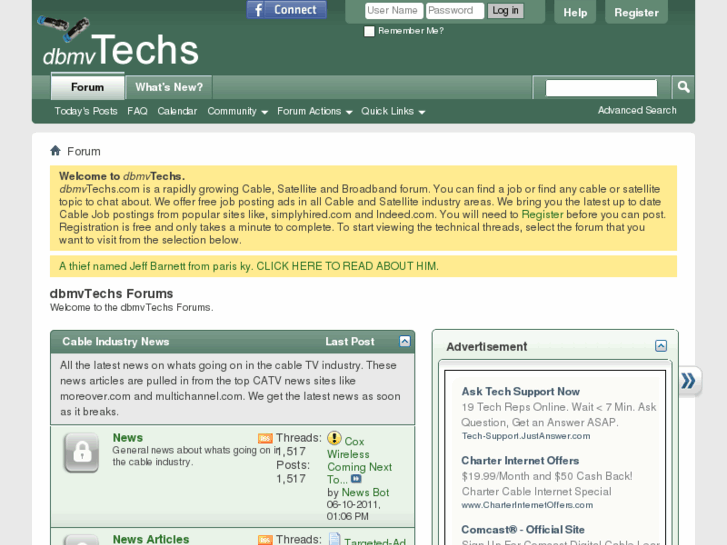This screenshot has height=545, width=727.
Task: Focus the Password field
Action: pyautogui.click(x=455, y=11)
